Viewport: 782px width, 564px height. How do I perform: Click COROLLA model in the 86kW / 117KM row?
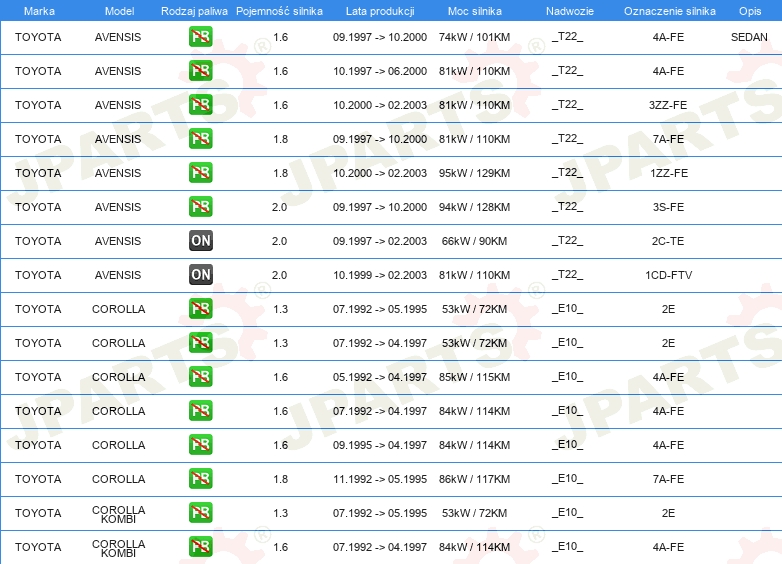(119, 479)
